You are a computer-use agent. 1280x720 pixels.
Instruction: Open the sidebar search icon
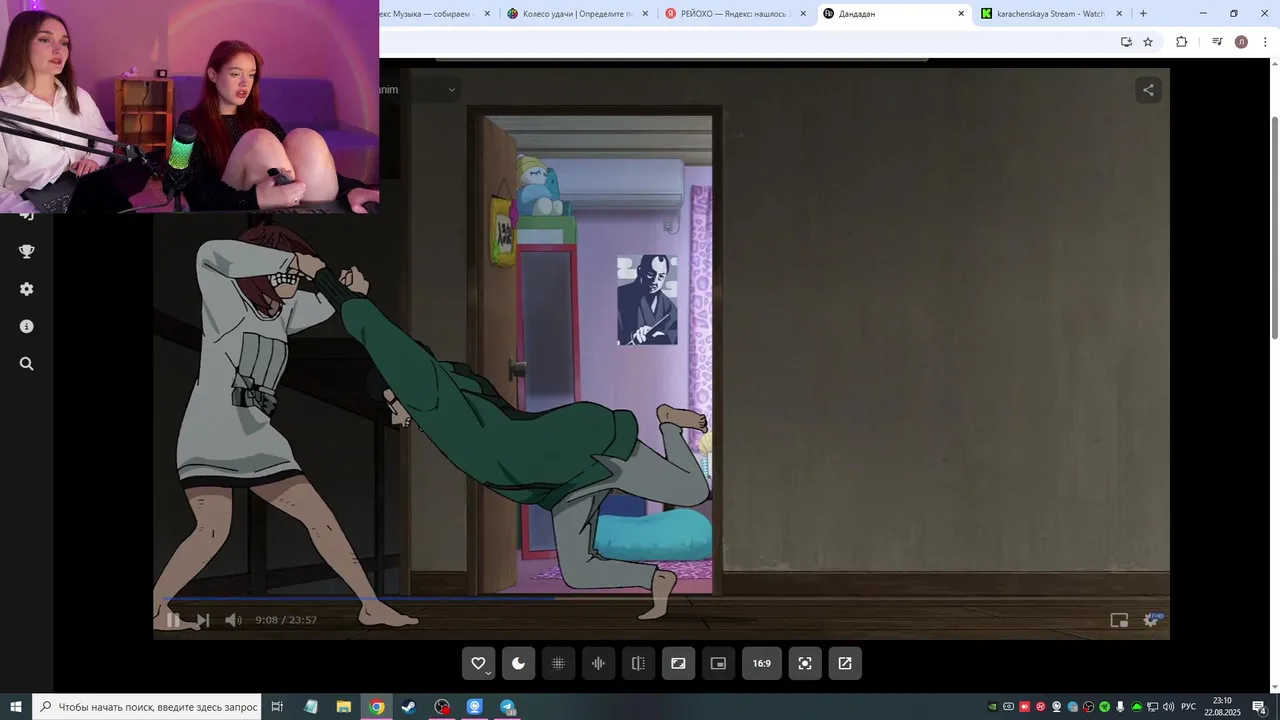pos(27,364)
